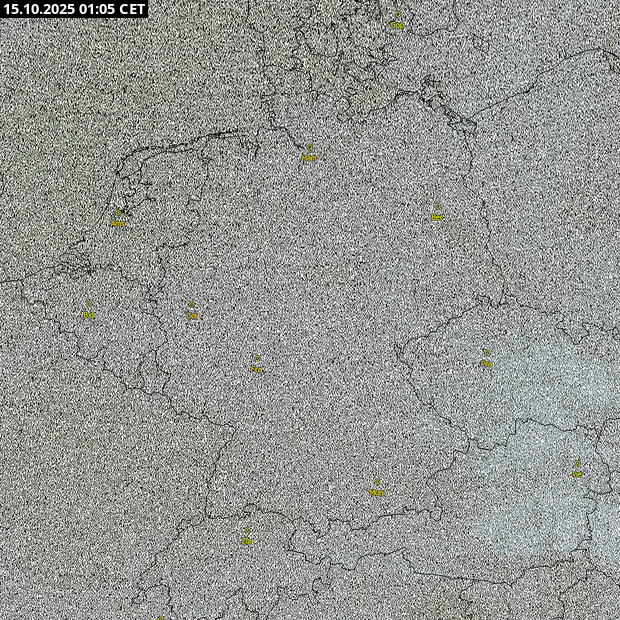Click the CET timezone text
This screenshot has height=620, width=620.
(x=133, y=9)
